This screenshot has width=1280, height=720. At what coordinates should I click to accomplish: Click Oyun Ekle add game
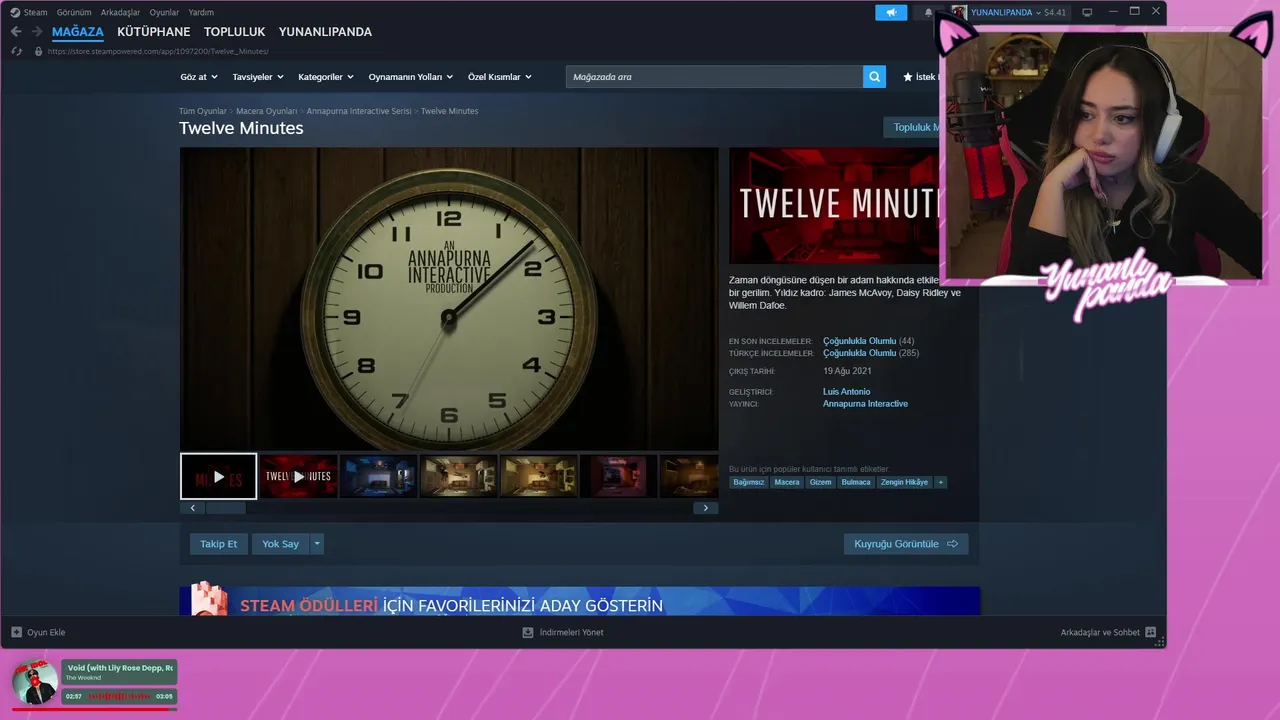(38, 632)
